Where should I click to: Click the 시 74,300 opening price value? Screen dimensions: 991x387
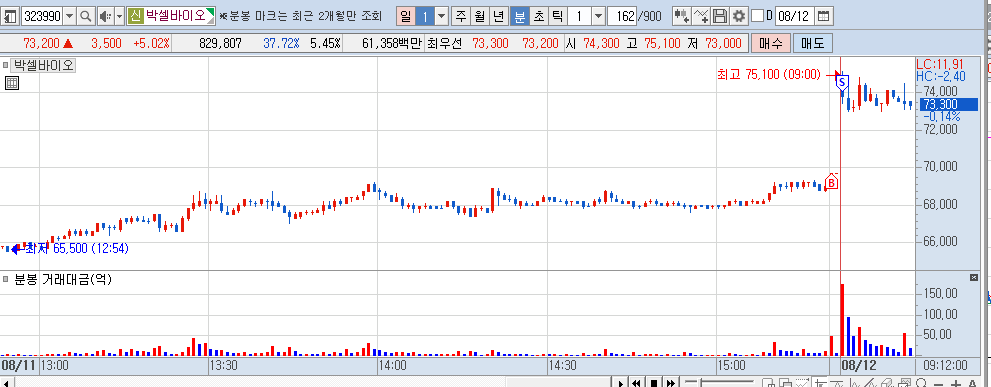[x=602, y=44]
